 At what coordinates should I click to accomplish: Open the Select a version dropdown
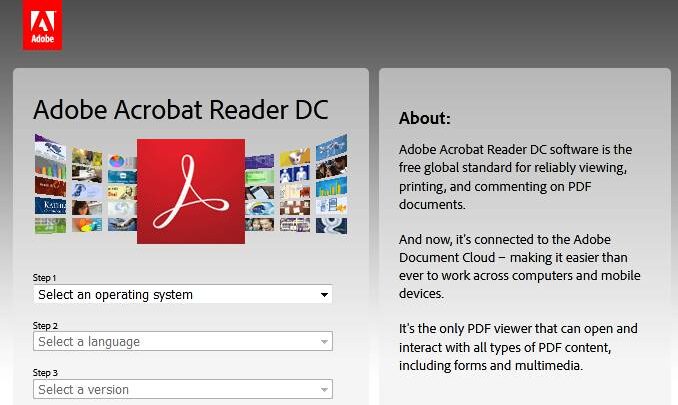[x=182, y=389]
